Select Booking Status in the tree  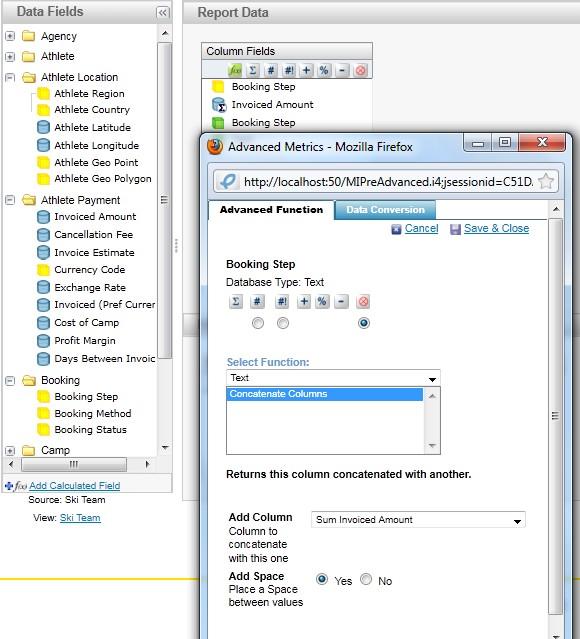90,430
